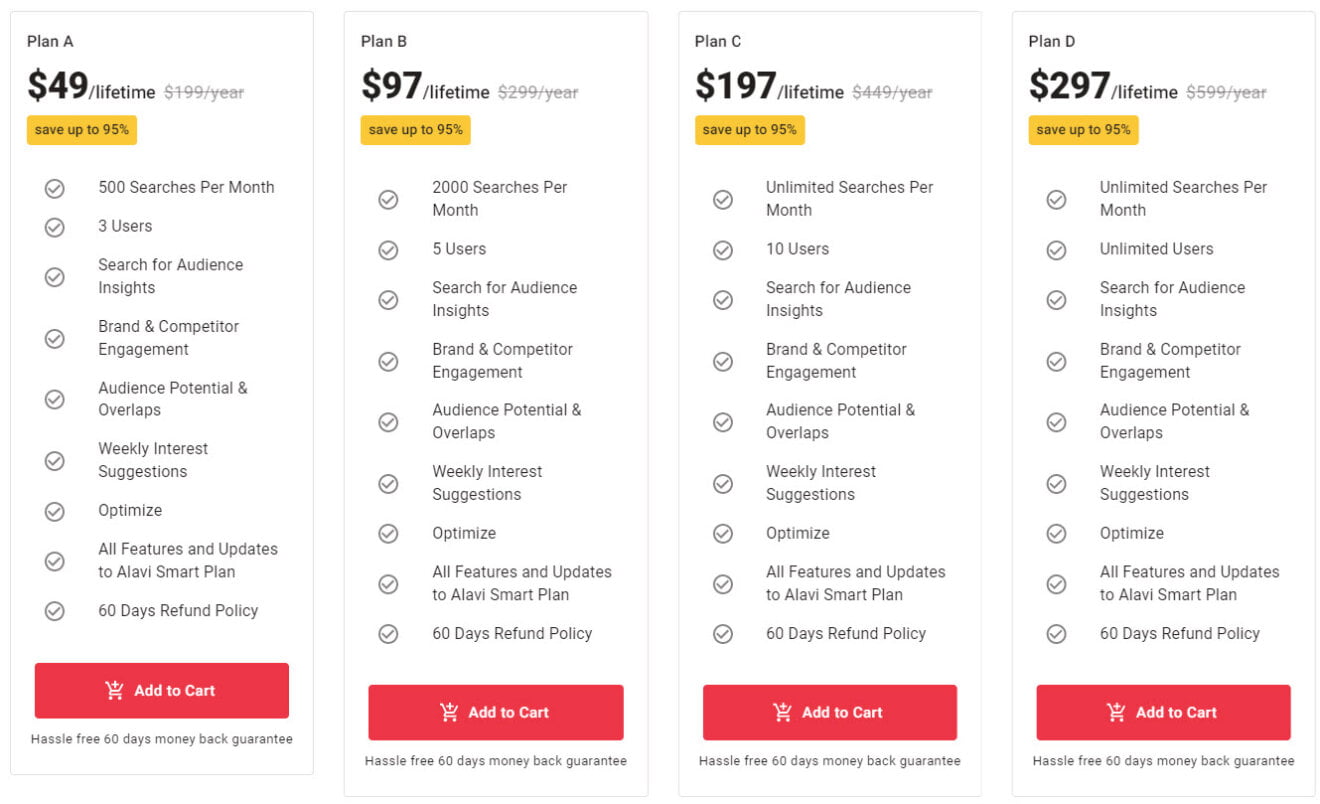The image size is (1320, 804).
Task: Click the cart icon on Plan A's button
Action: click(115, 691)
